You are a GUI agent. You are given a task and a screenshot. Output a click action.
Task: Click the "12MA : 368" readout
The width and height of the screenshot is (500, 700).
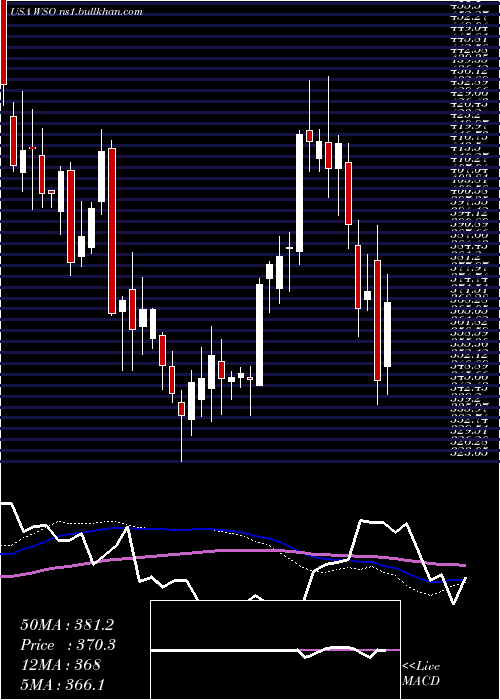point(60,665)
